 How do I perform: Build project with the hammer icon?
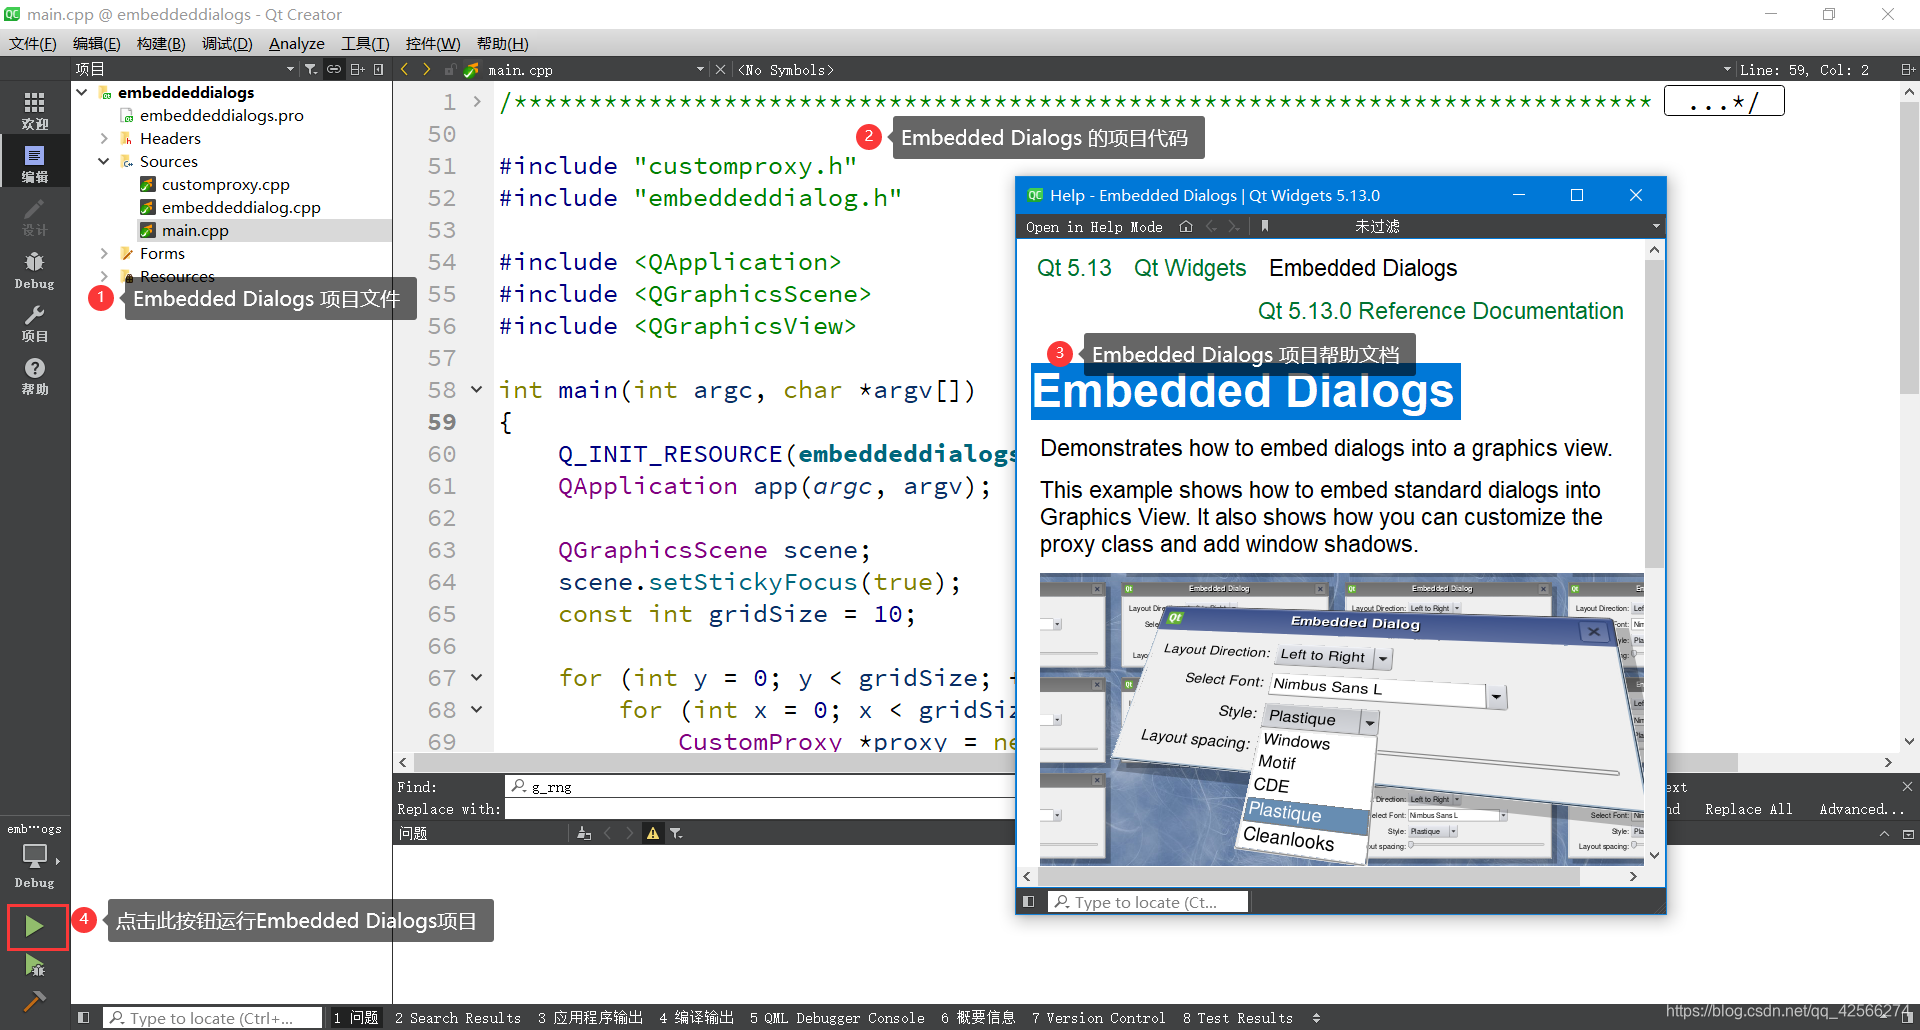coord(35,1000)
